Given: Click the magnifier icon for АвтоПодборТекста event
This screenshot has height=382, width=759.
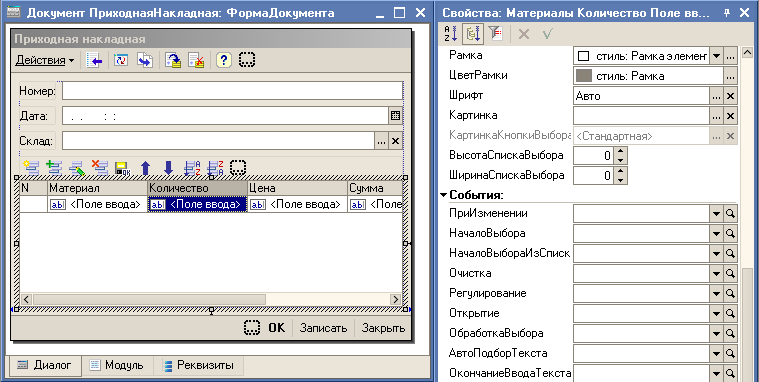Looking at the screenshot, I should pos(730,353).
